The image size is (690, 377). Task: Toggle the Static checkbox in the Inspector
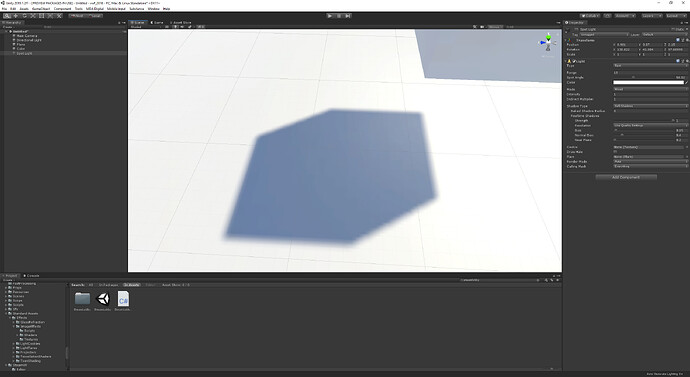[x=673, y=29]
